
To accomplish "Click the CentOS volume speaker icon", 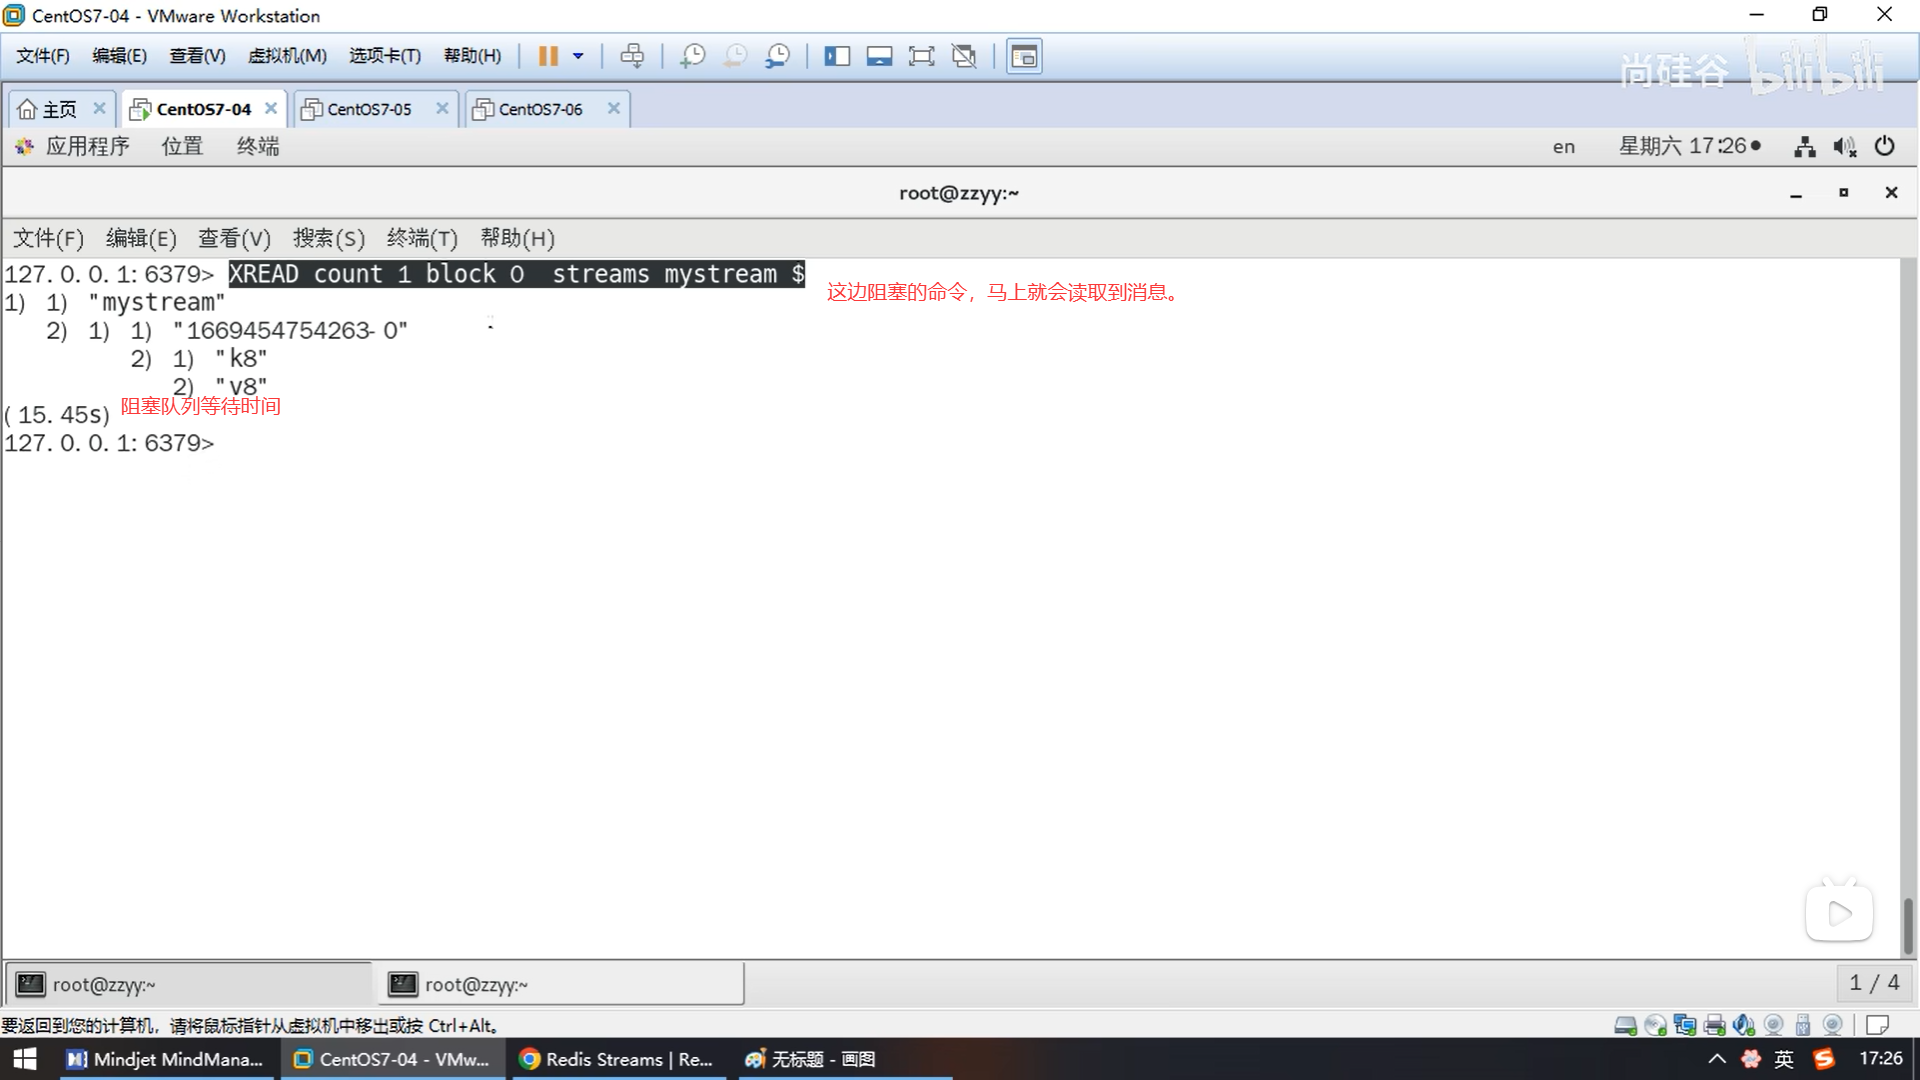I will point(1844,147).
